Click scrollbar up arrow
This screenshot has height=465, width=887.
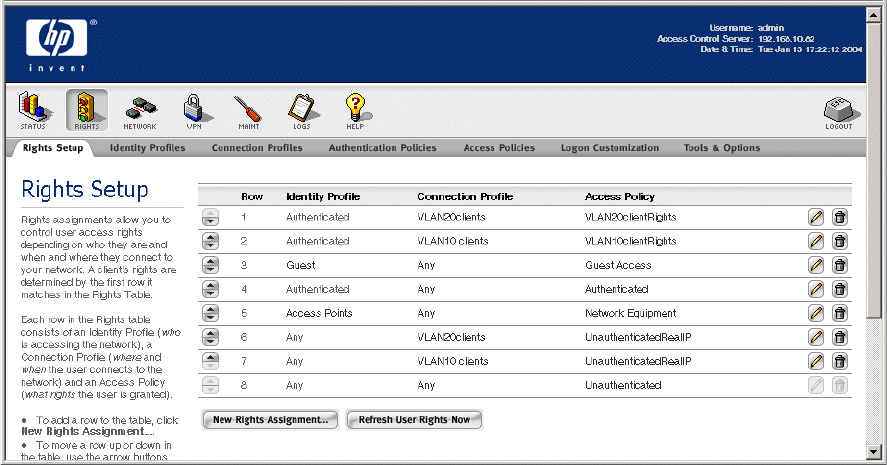click(x=873, y=15)
